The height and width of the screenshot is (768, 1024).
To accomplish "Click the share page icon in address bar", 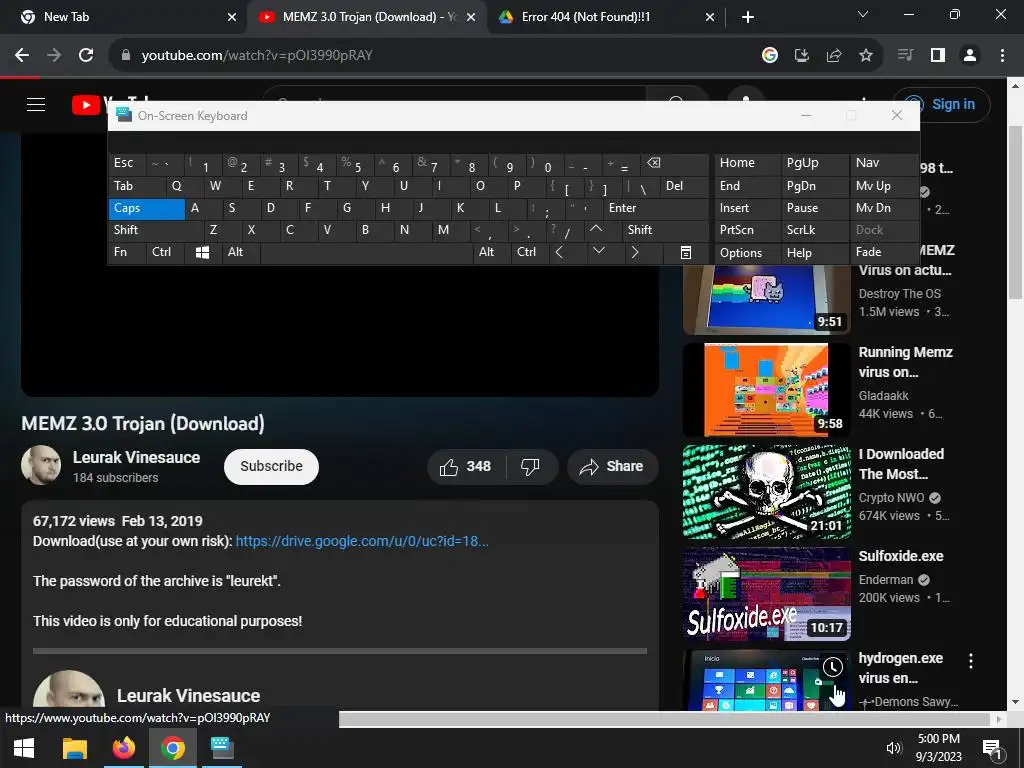I will pyautogui.click(x=834, y=56).
